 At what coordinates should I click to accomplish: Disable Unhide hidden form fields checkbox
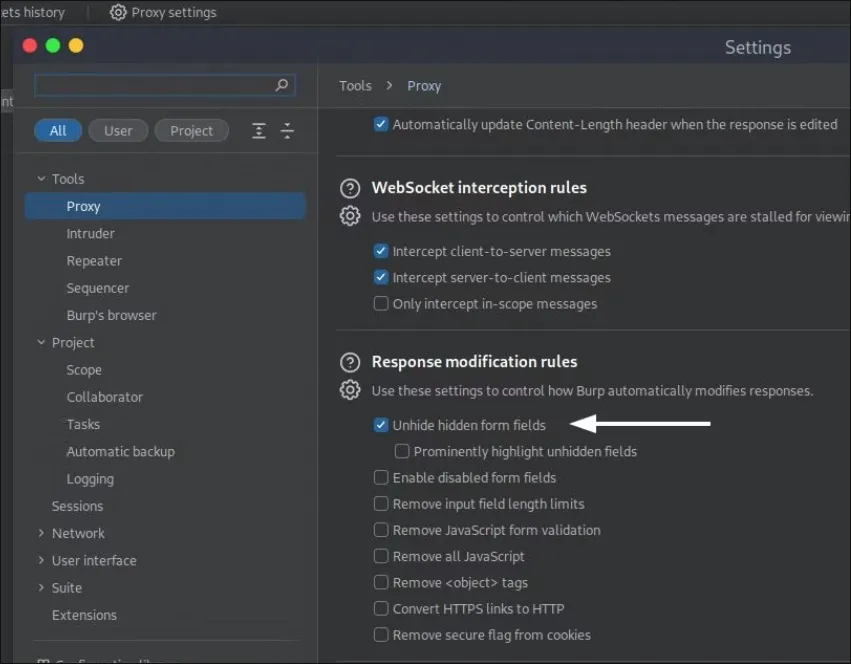tap(381, 425)
